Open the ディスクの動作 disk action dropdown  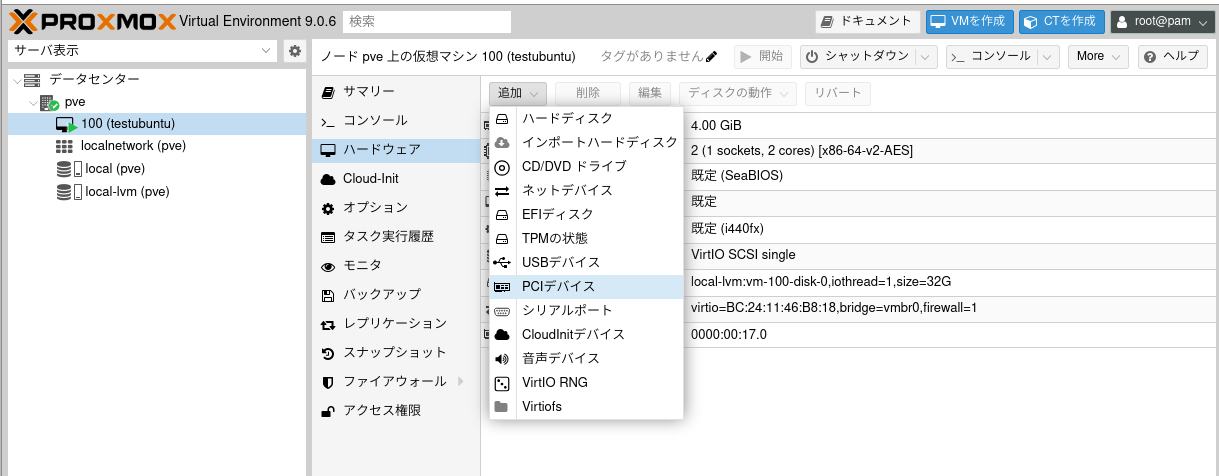(x=738, y=93)
